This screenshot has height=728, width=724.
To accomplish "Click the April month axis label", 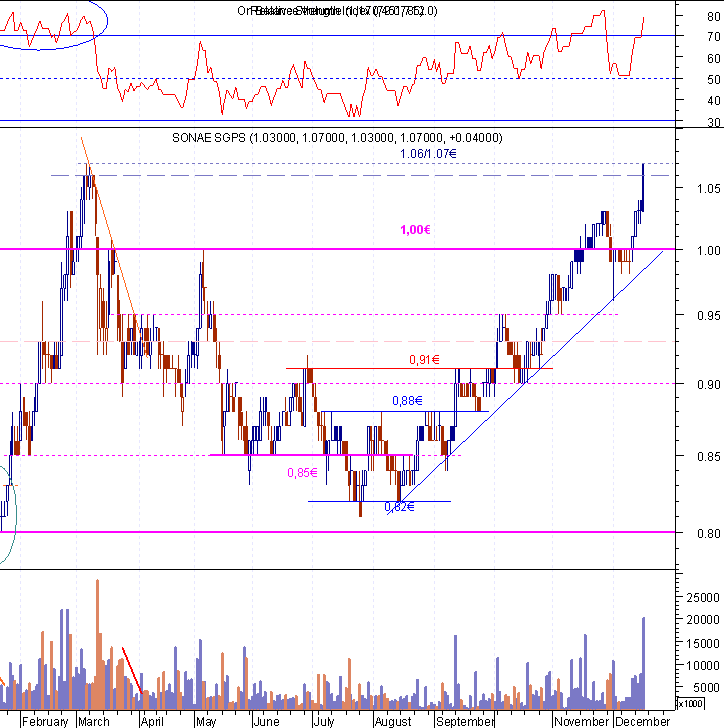I will (x=152, y=722).
